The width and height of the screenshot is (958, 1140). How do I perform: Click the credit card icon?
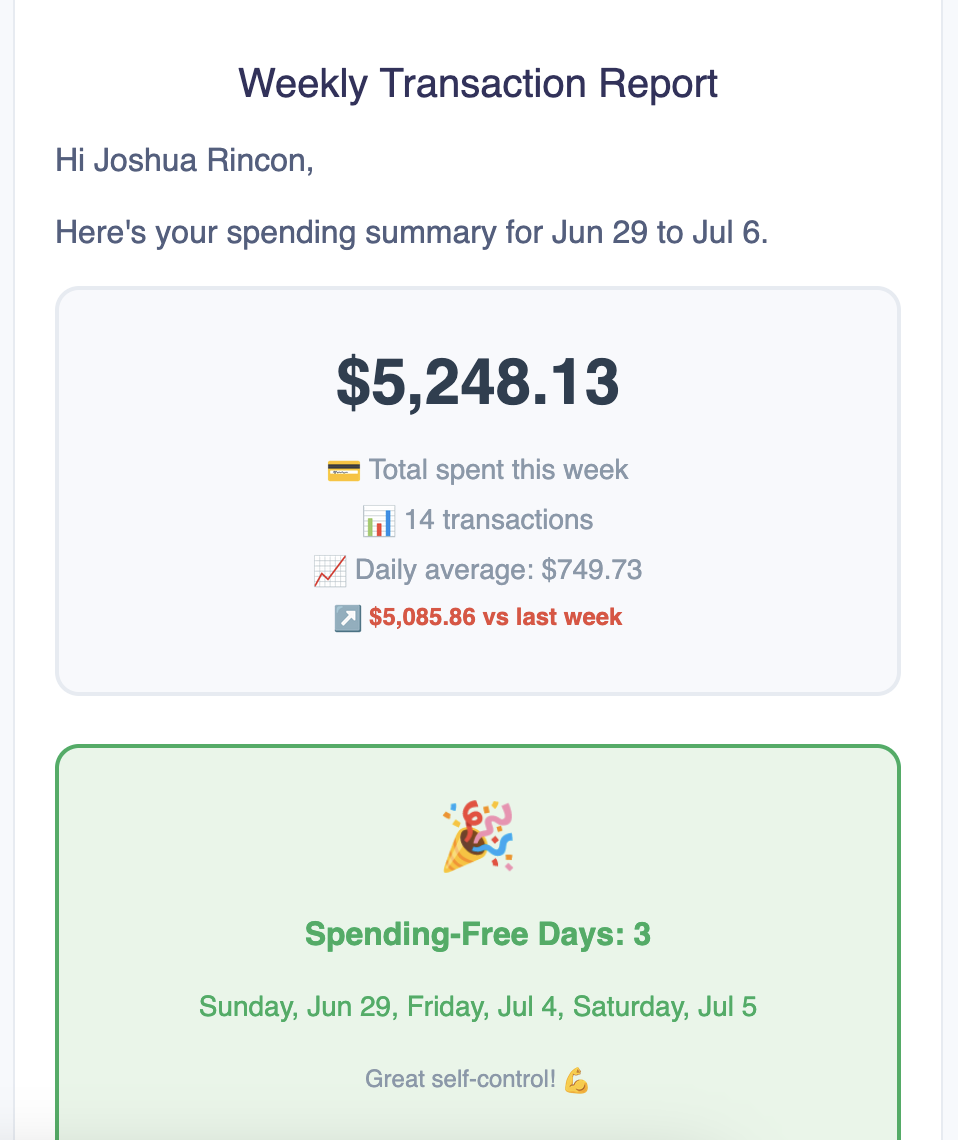point(343,470)
